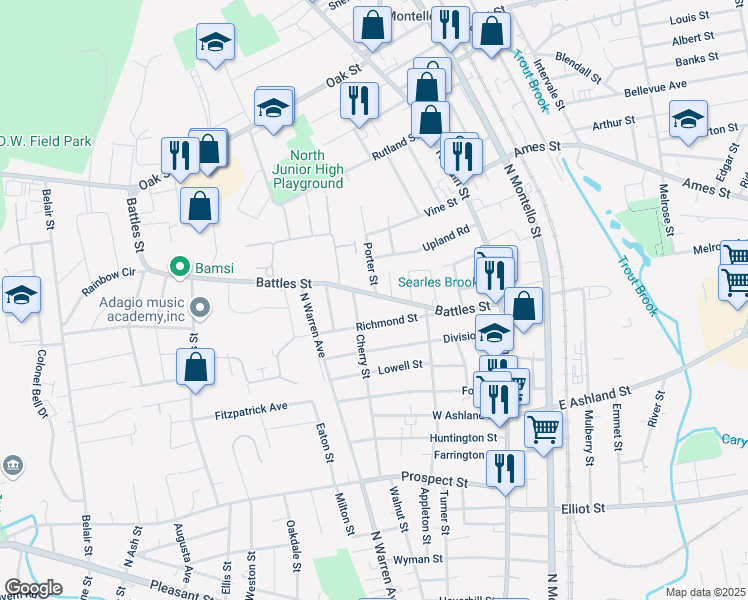Click the D.W. Field Park label

(x=45, y=141)
